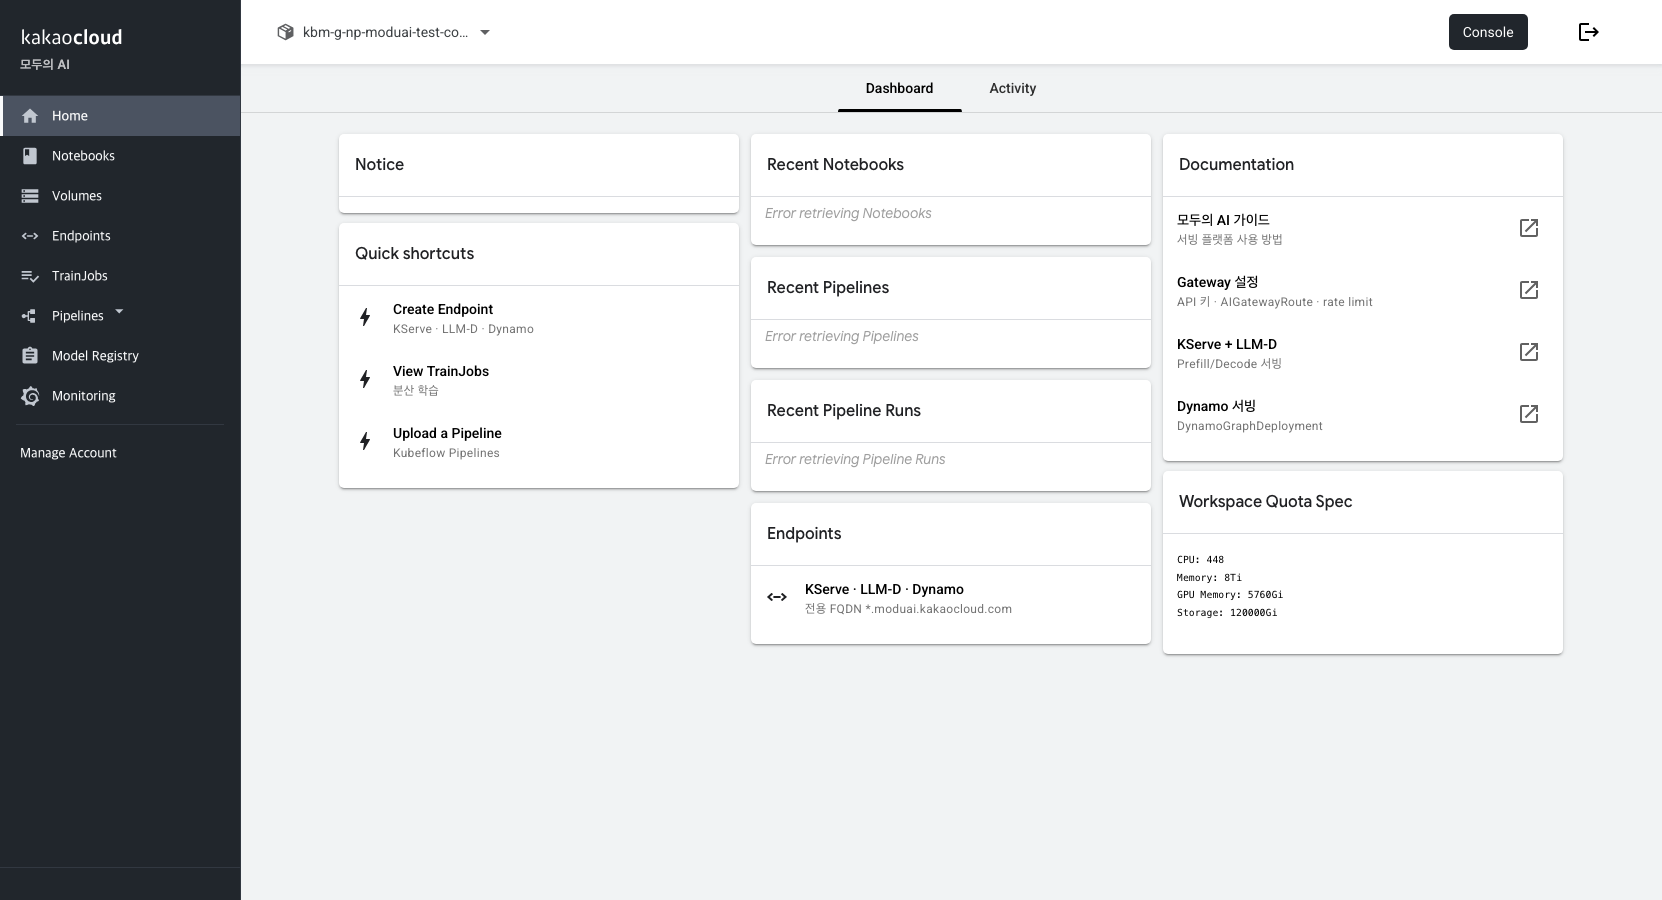Click the Workspace Quota Spec heading
Viewport: 1662px width, 900px height.
coord(1265,502)
